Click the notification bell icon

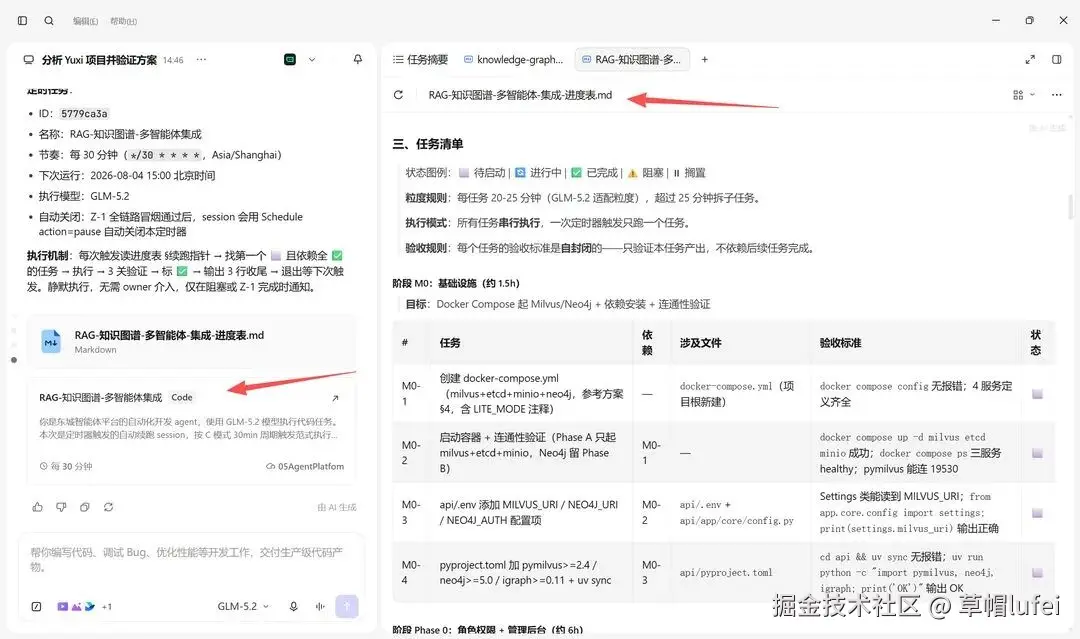coord(357,59)
